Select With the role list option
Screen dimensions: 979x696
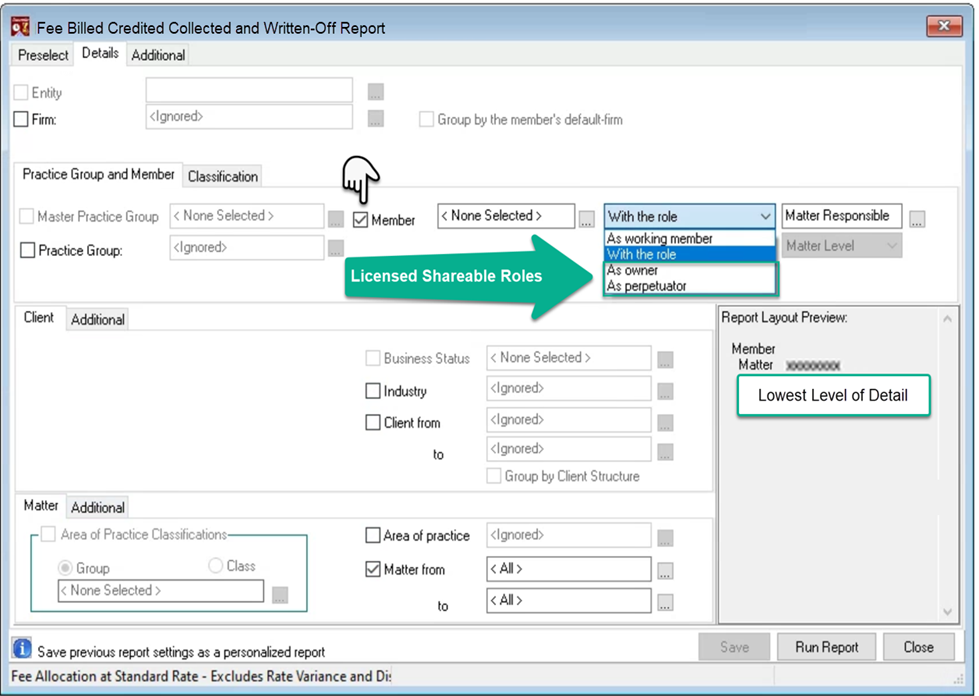[689, 254]
